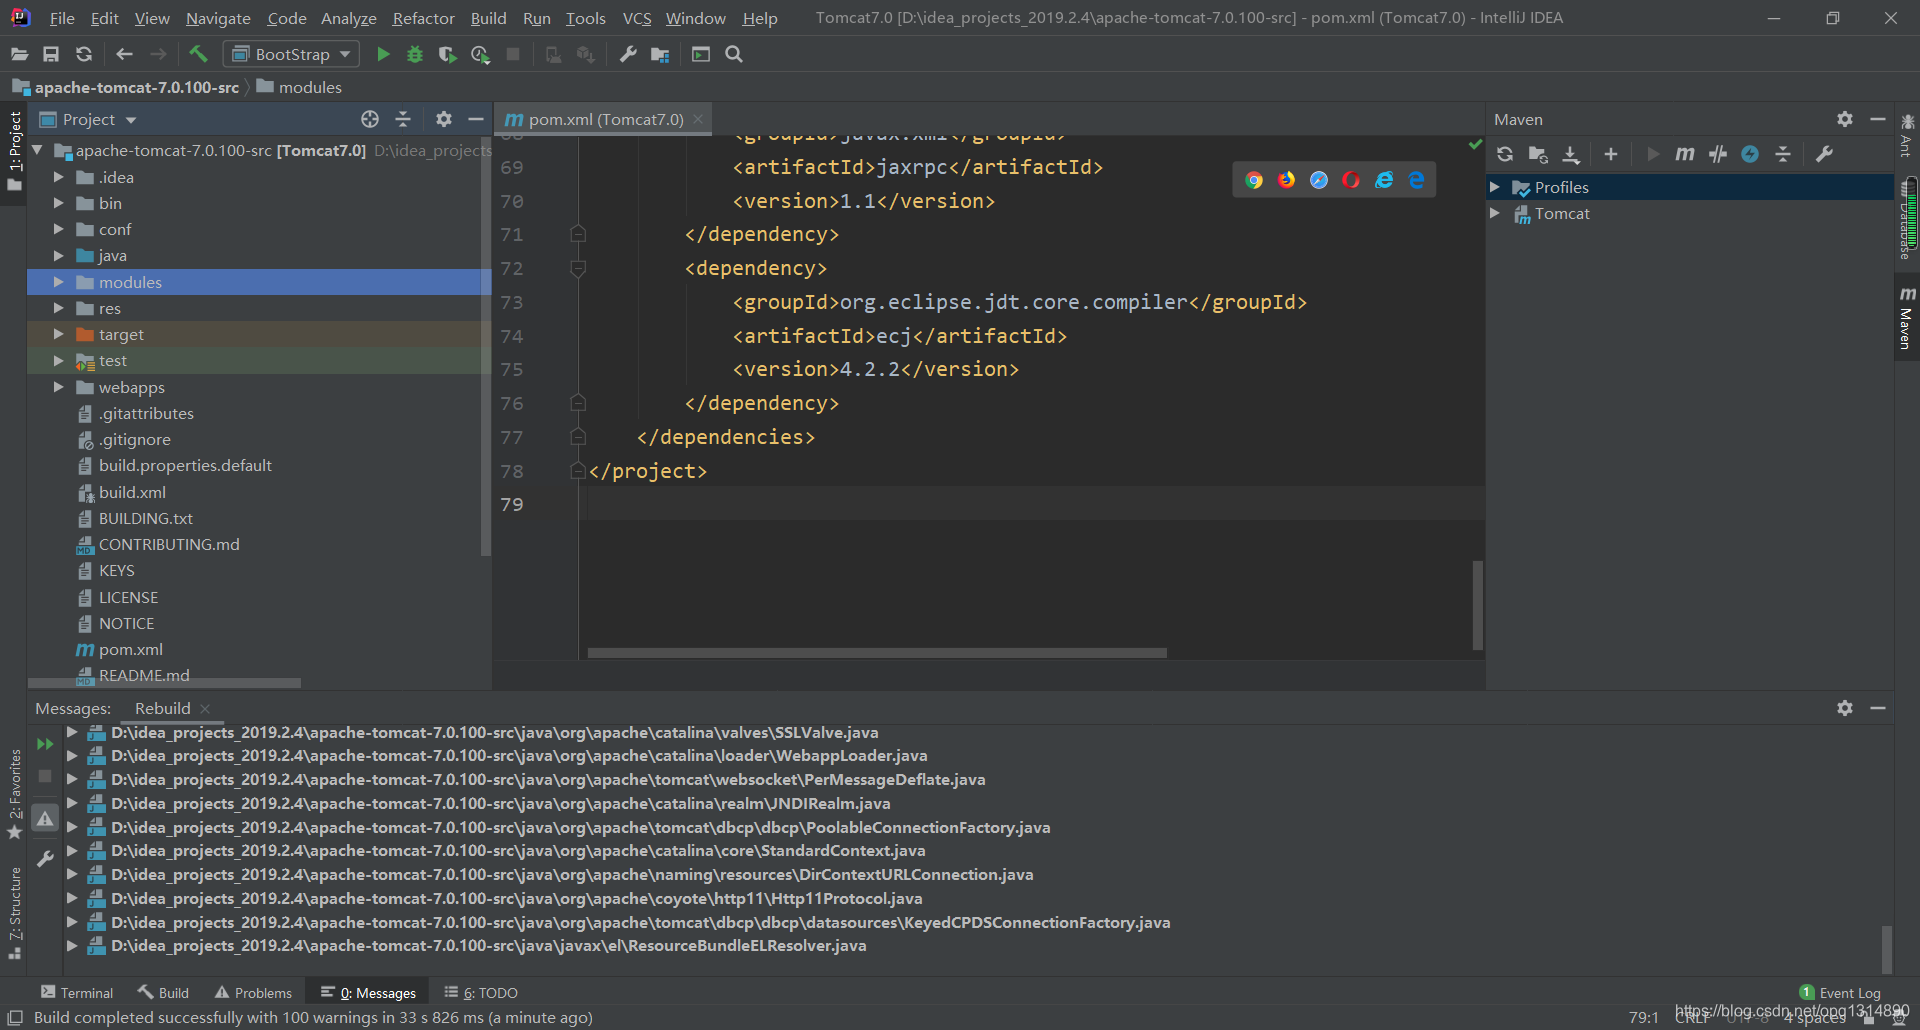Open the Refactor menu
Screen dimensions: 1920x1030
pos(423,18)
